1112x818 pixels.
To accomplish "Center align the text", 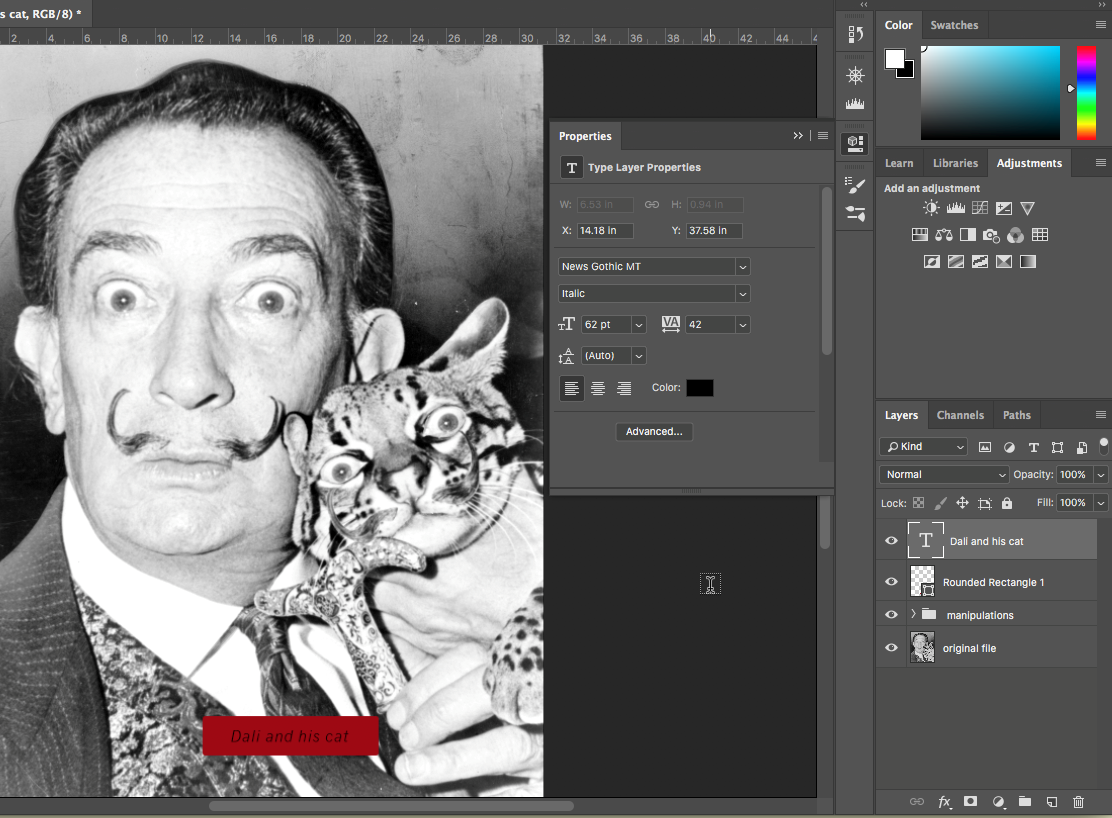I will (598, 389).
